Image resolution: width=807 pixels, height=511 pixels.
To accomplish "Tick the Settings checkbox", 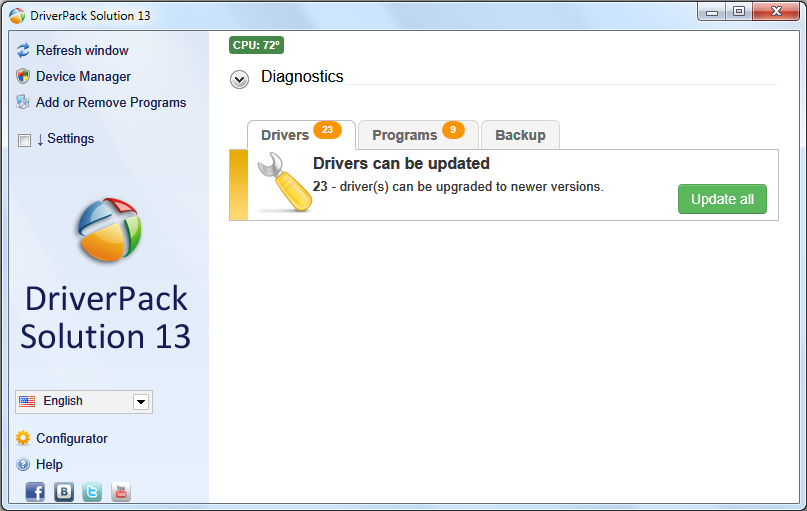I will tap(24, 140).
